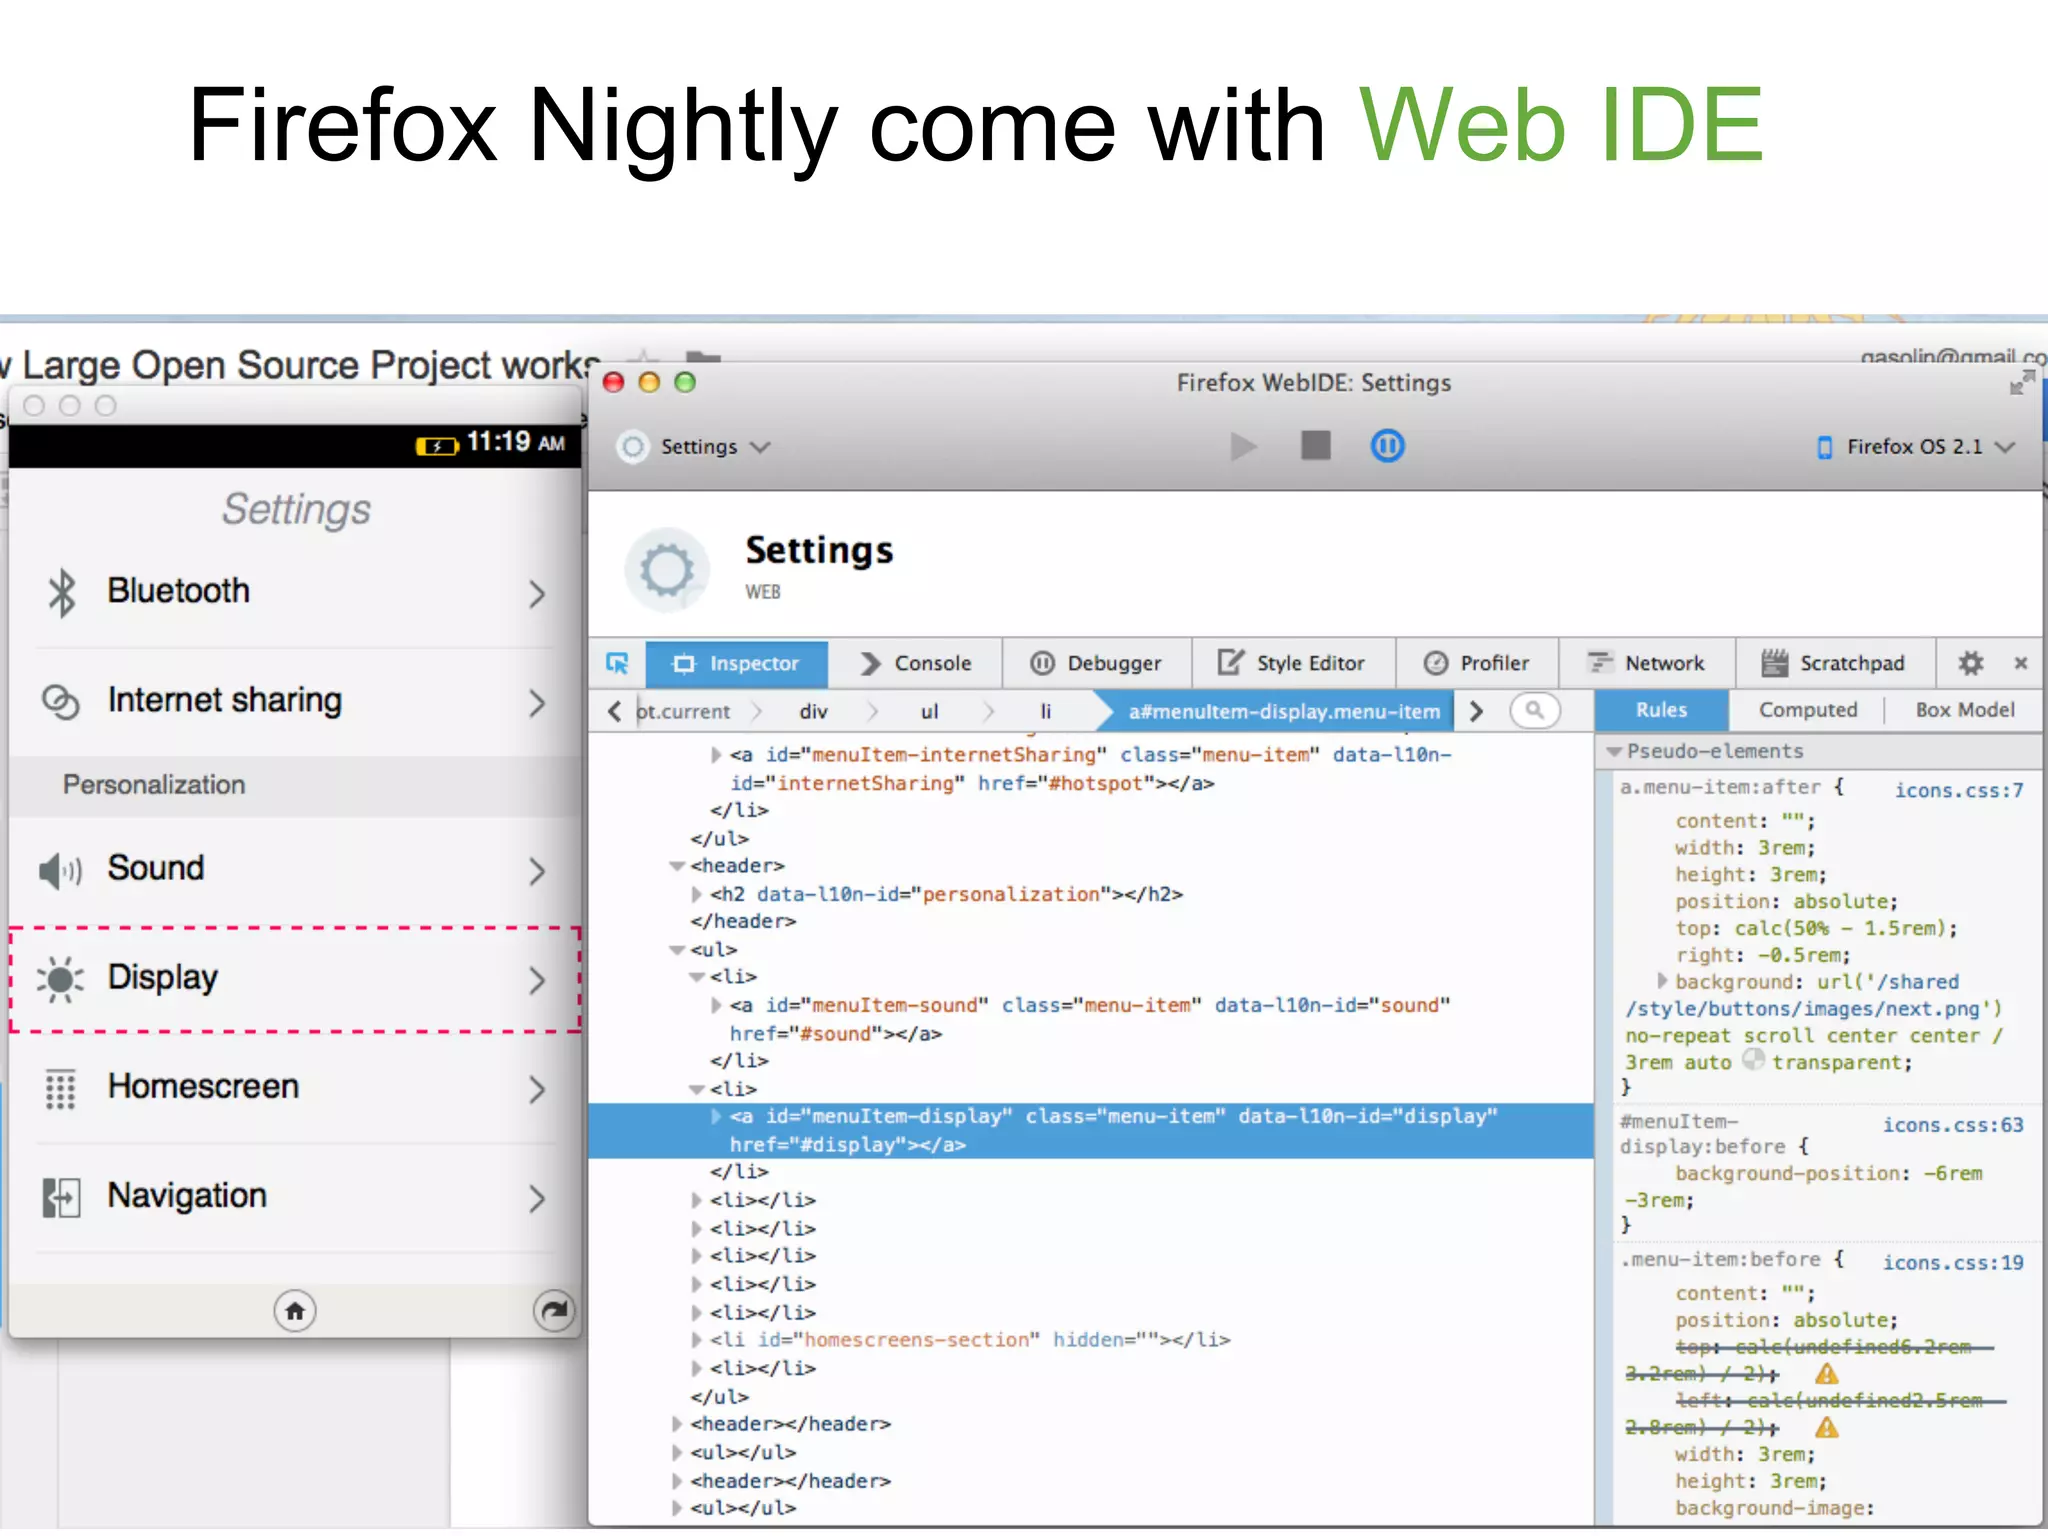
Task: Click the battery indicator in simulator
Action: click(436, 446)
